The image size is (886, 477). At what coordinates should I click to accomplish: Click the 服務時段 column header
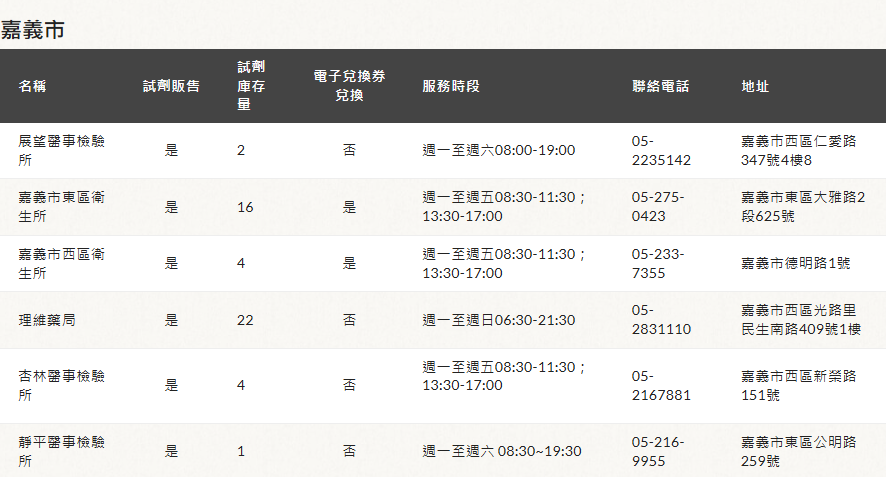pyautogui.click(x=451, y=86)
